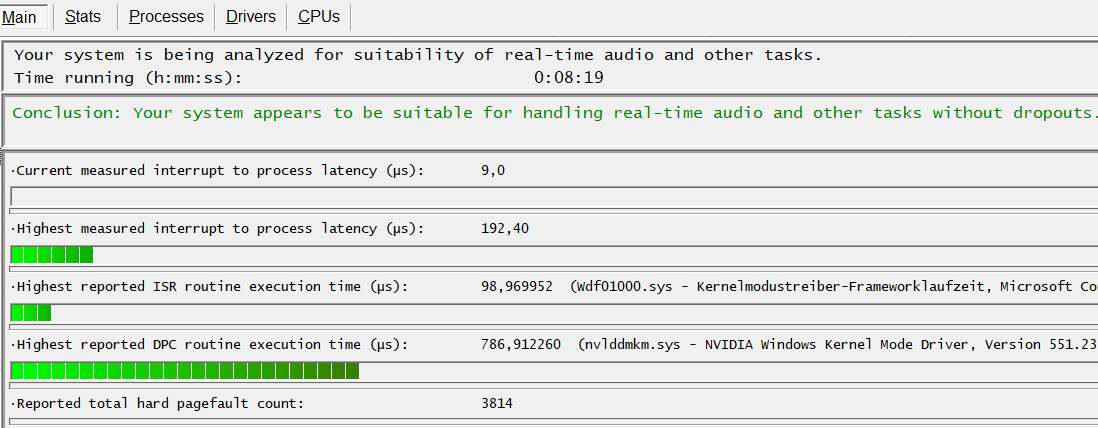The width and height of the screenshot is (1098, 428).
Task: Click the short green ISR routine bar
Action: click(x=30, y=313)
